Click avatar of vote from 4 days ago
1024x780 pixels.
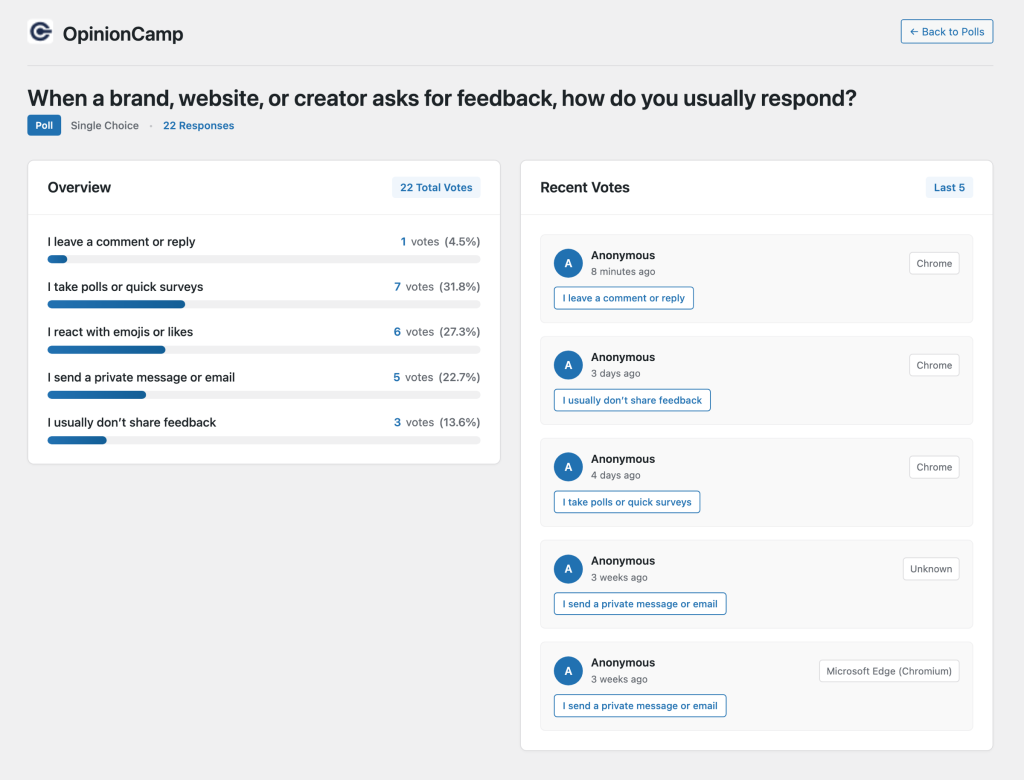point(568,467)
